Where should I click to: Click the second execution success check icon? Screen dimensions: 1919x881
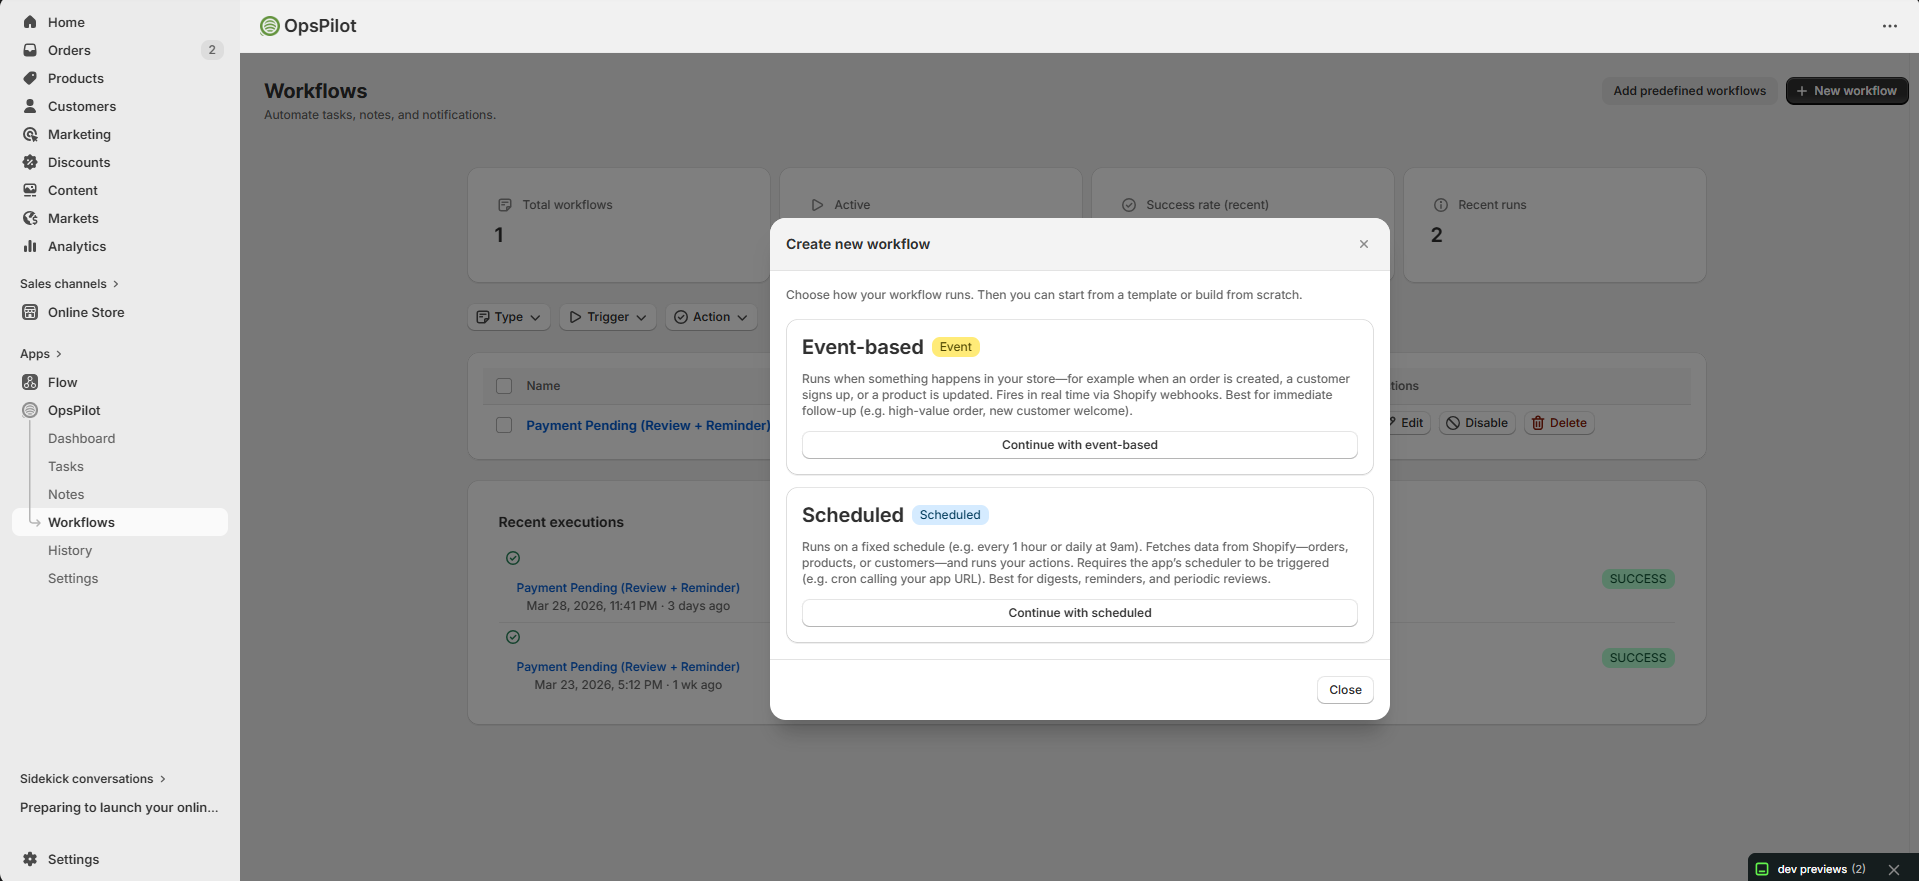513,637
